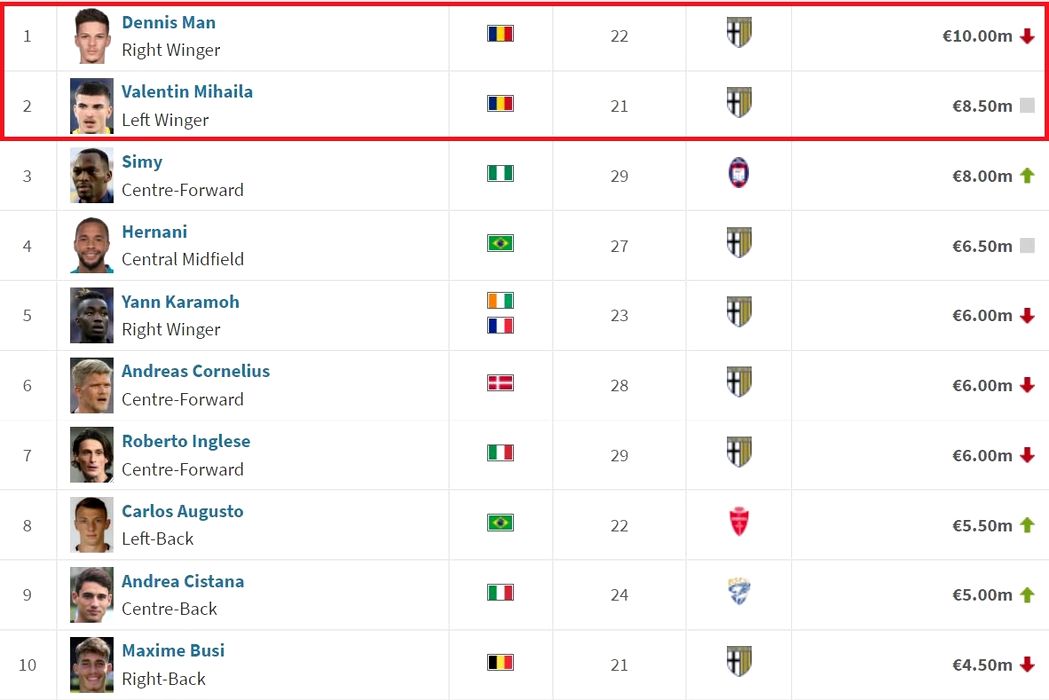Viewport: 1049px width, 700px height.
Task: Open the Valentin Mihaila name link
Action: (187, 91)
